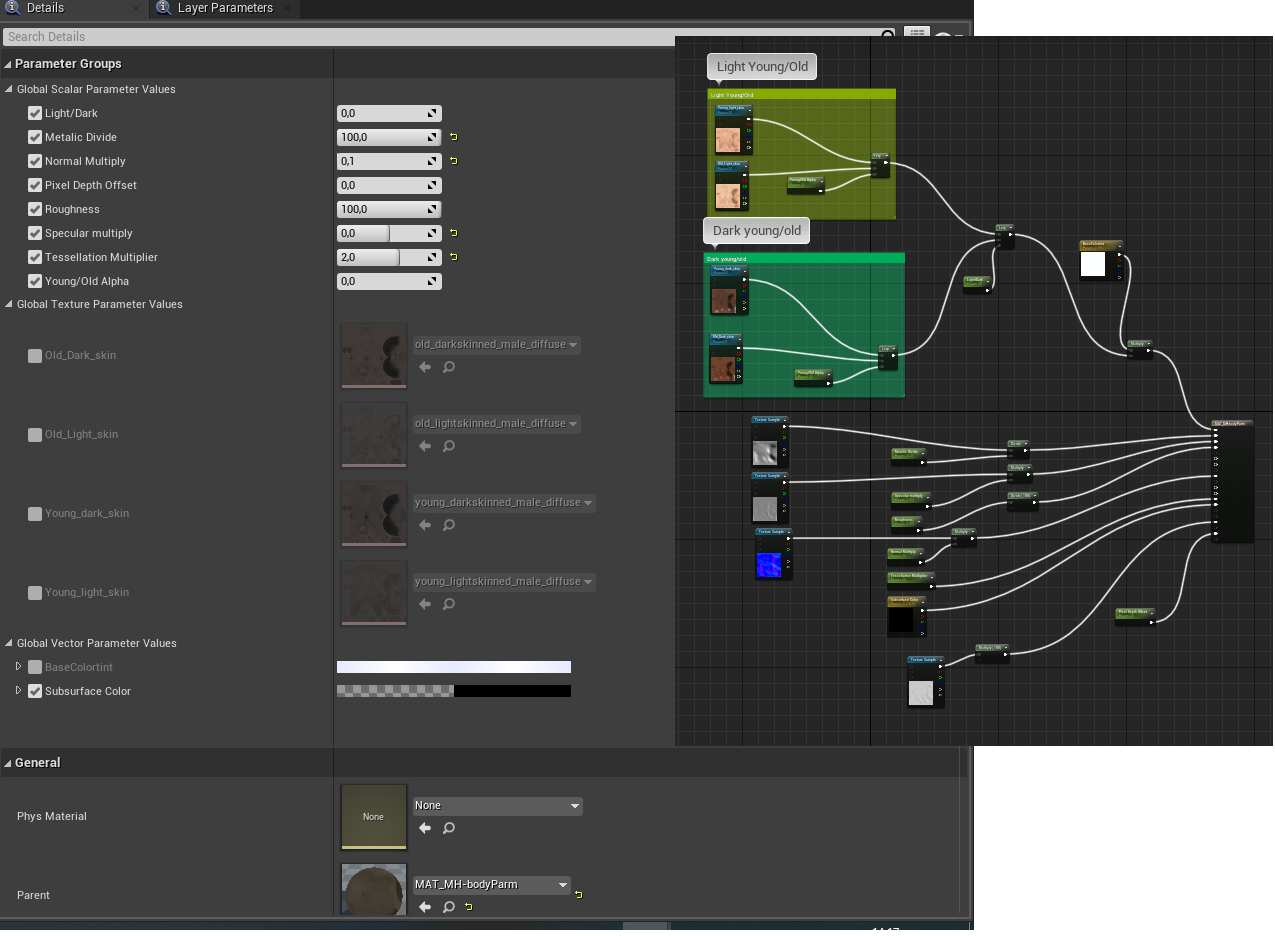1275x936 pixels.
Task: Reset Tessellation Multiplier to default
Action: tap(453, 257)
